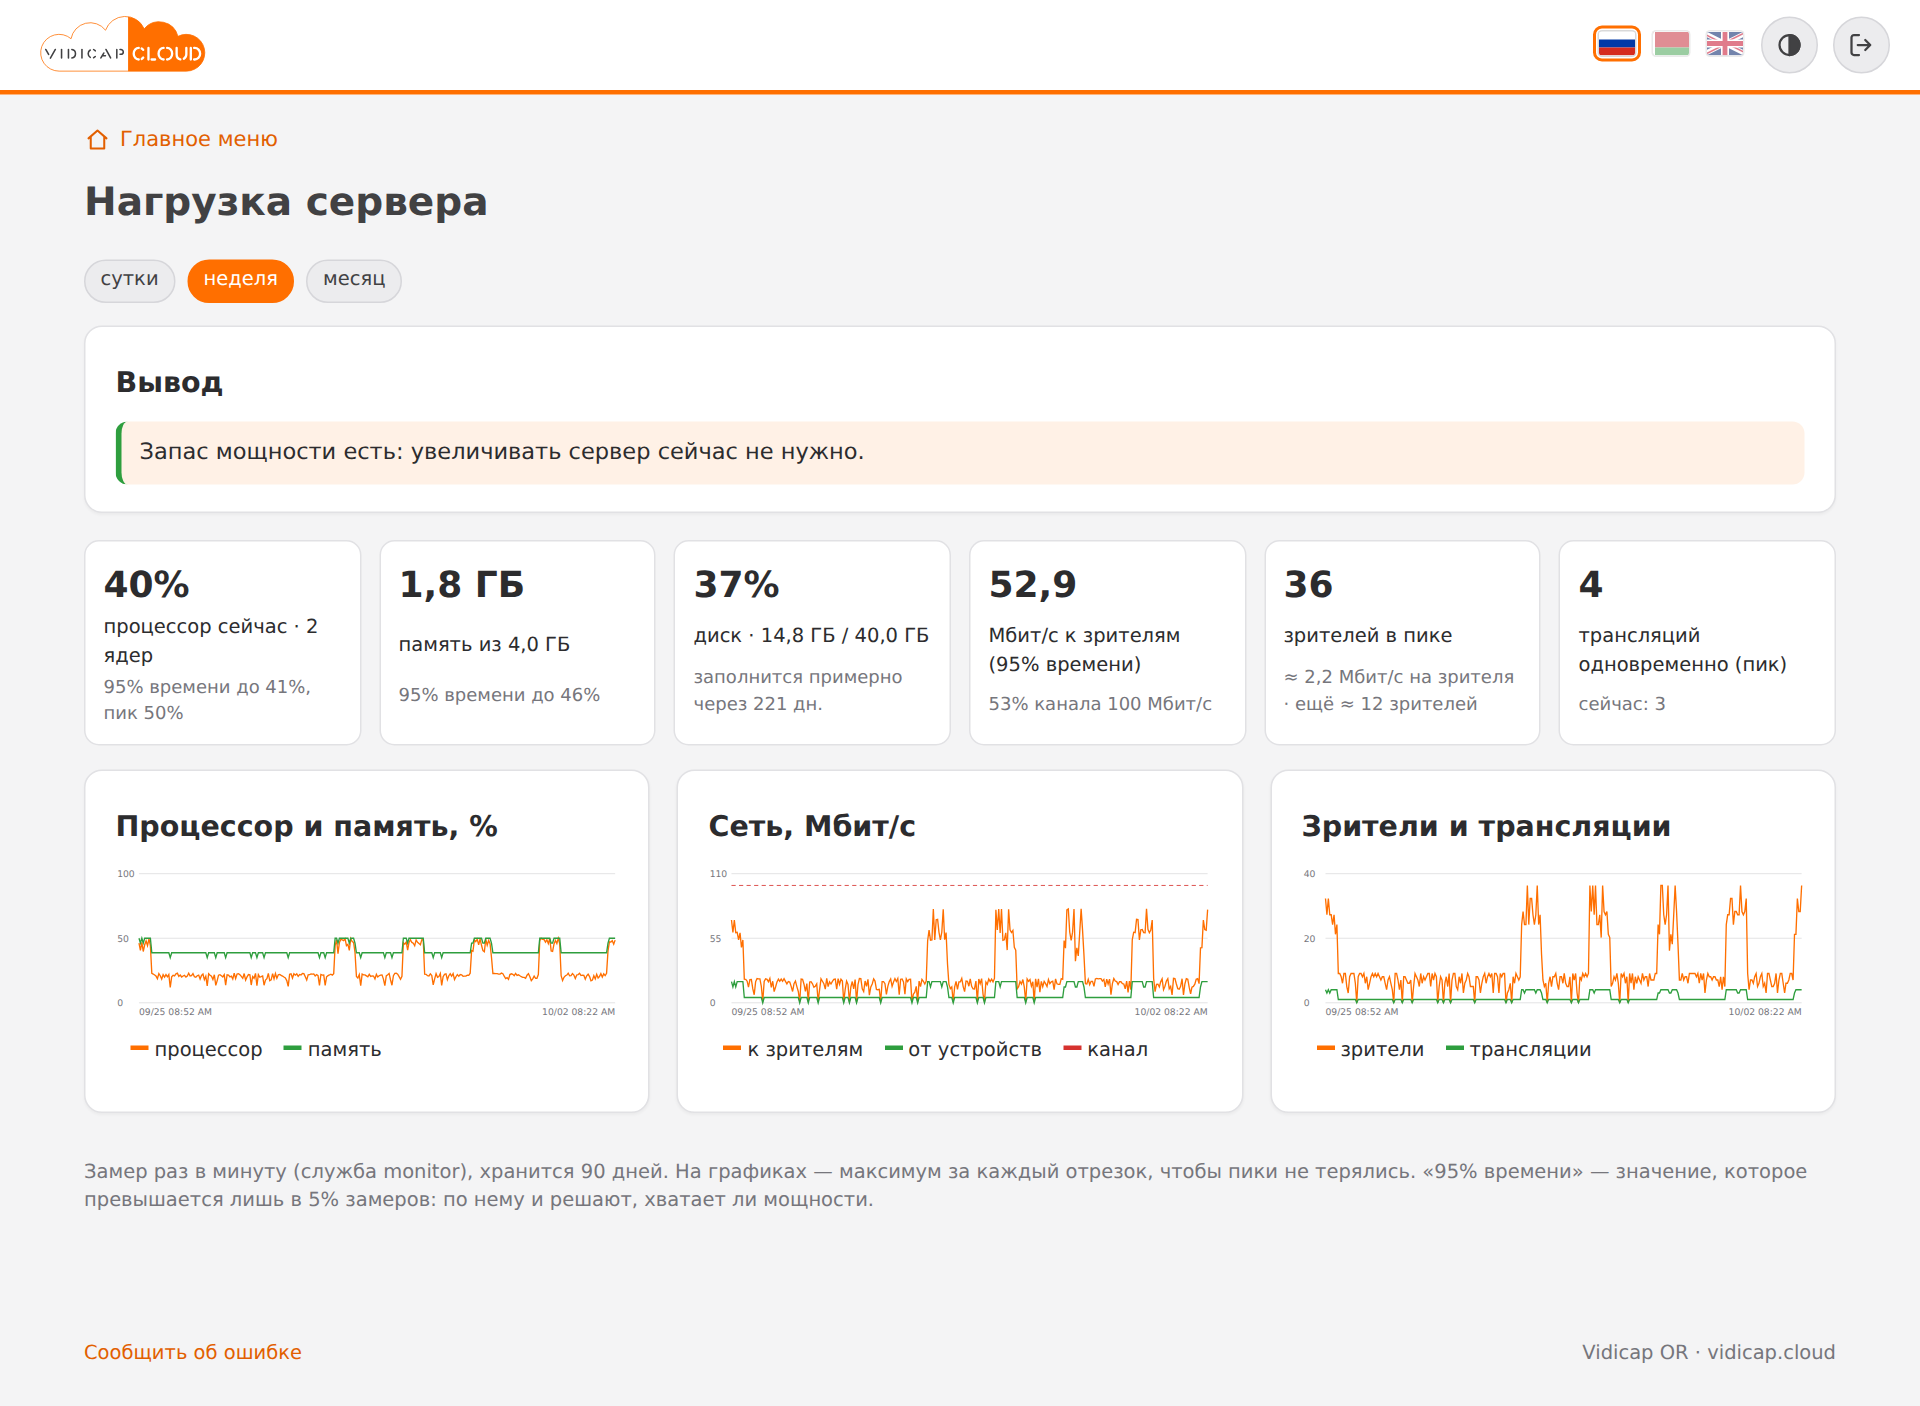
Task: Toggle the зрители legend series
Action: coord(1370,1049)
